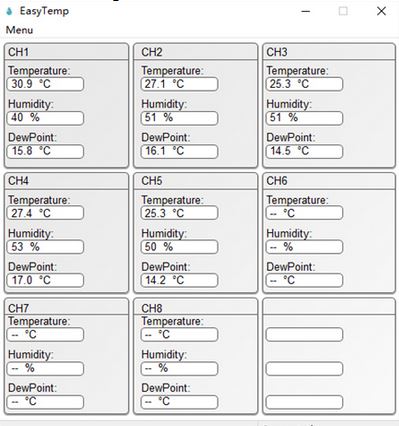The image size is (399, 426).
Task: Click CH2 DewPoint field showing 16.1 °C
Action: click(x=179, y=151)
